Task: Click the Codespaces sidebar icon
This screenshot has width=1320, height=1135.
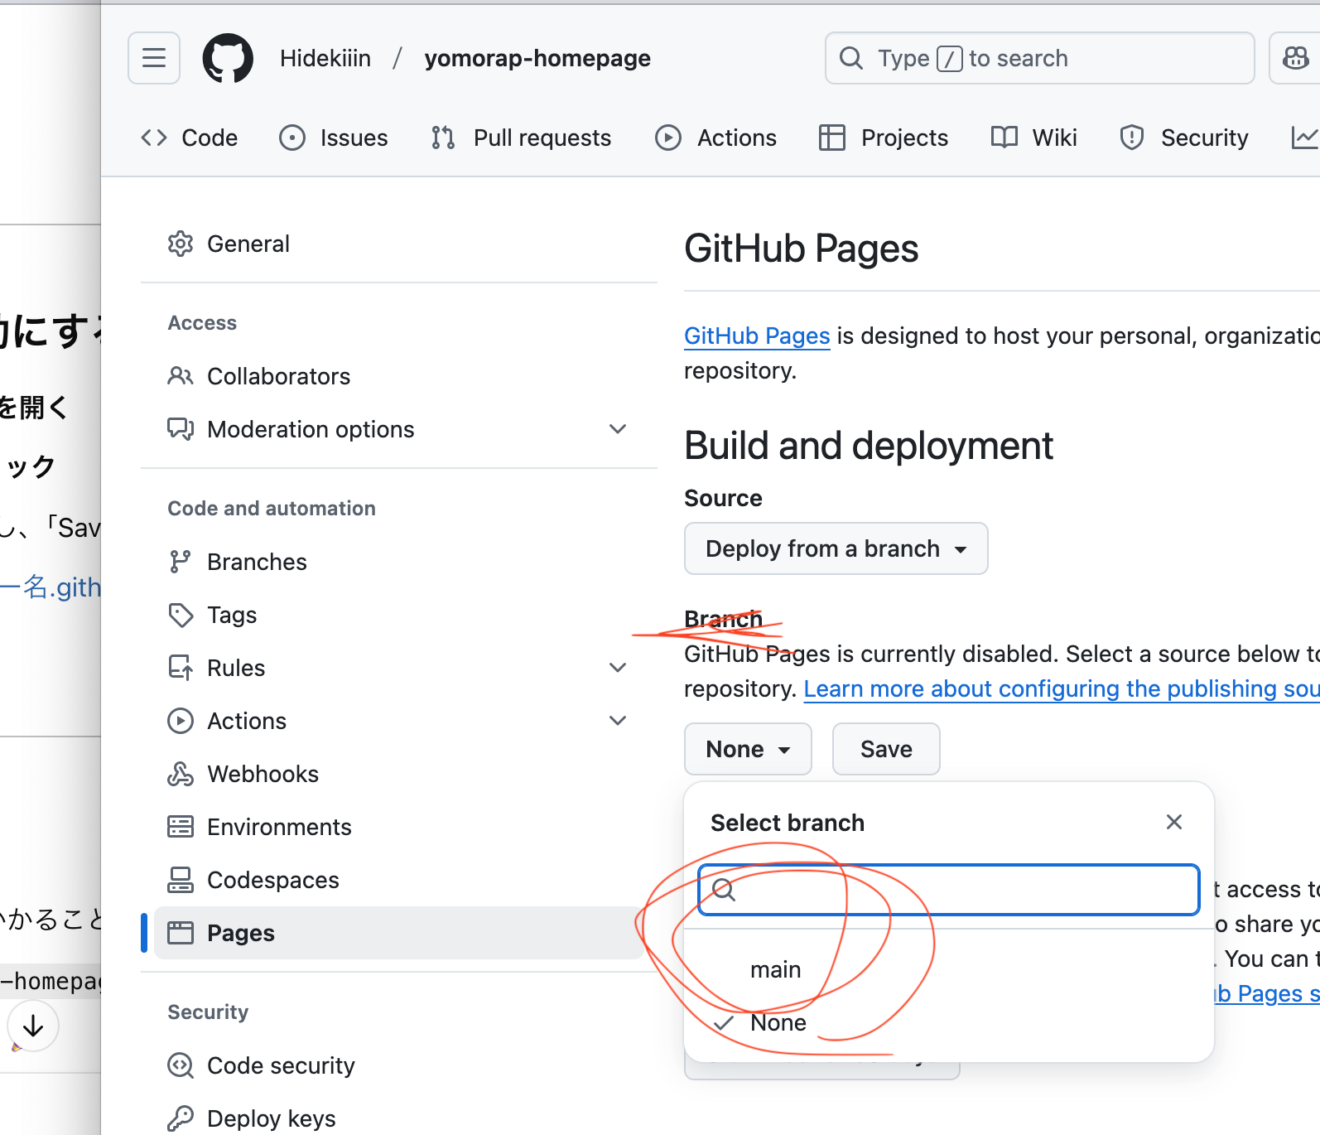Action: pos(181,880)
